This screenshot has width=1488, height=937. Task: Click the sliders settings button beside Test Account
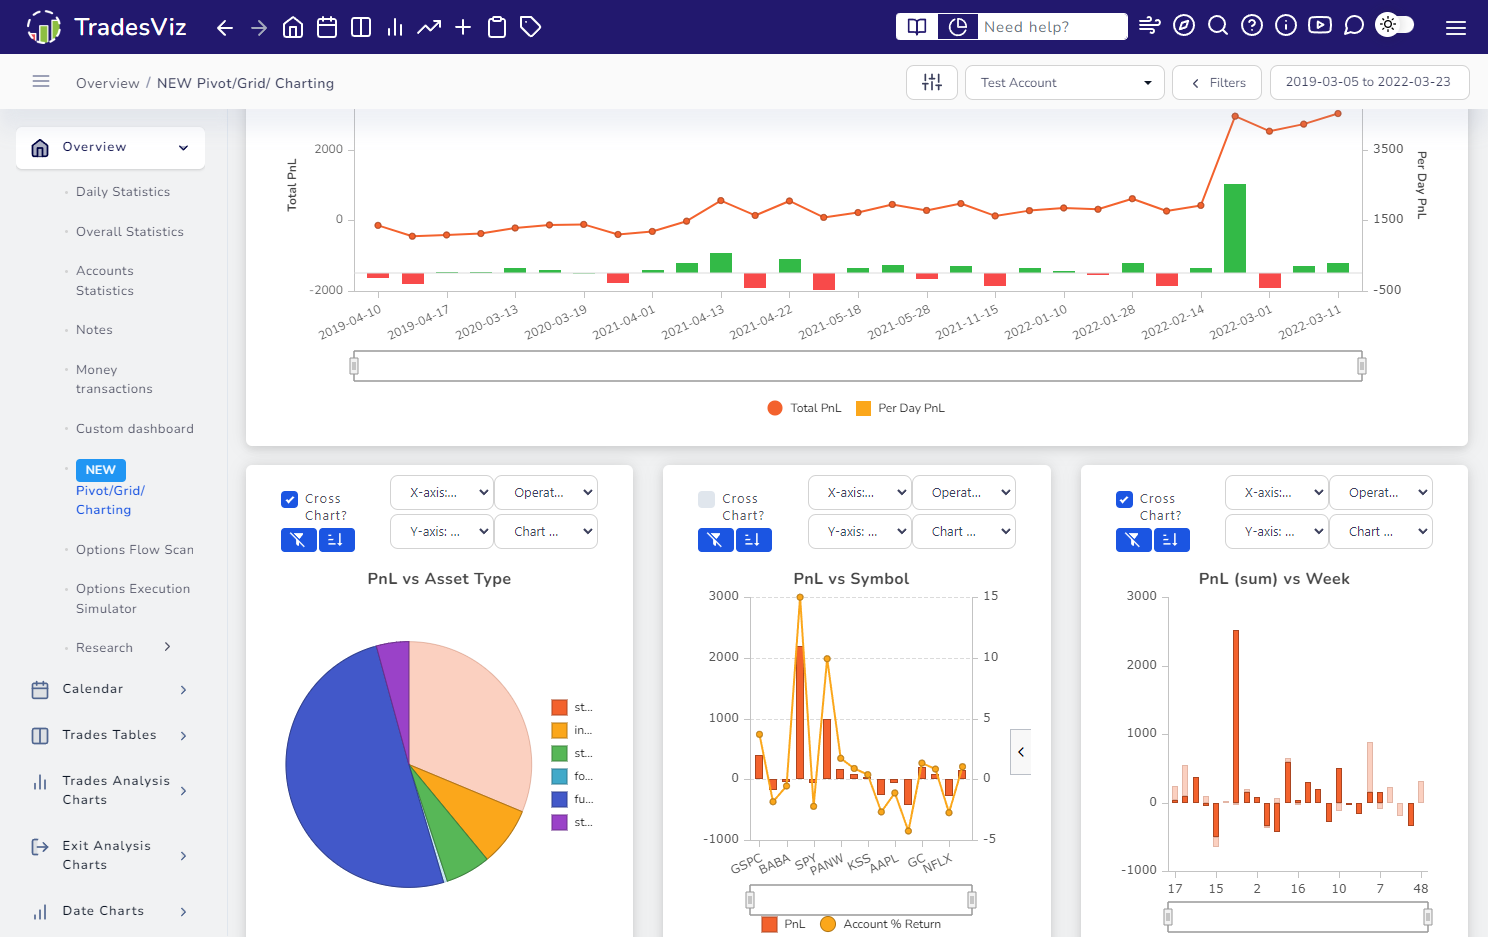click(x=932, y=83)
